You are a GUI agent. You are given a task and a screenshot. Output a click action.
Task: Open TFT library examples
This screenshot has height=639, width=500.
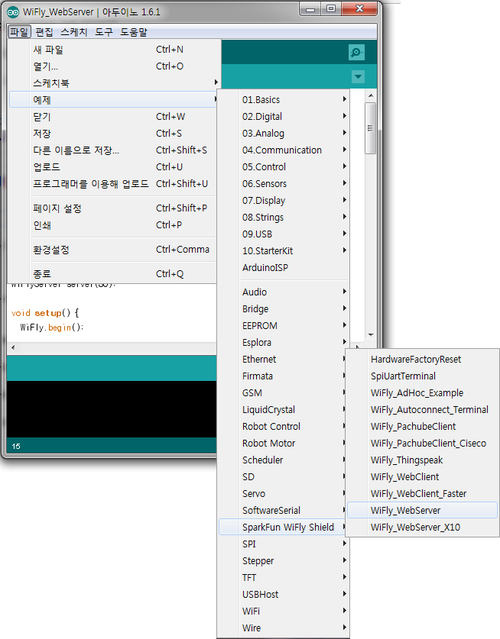point(284,578)
